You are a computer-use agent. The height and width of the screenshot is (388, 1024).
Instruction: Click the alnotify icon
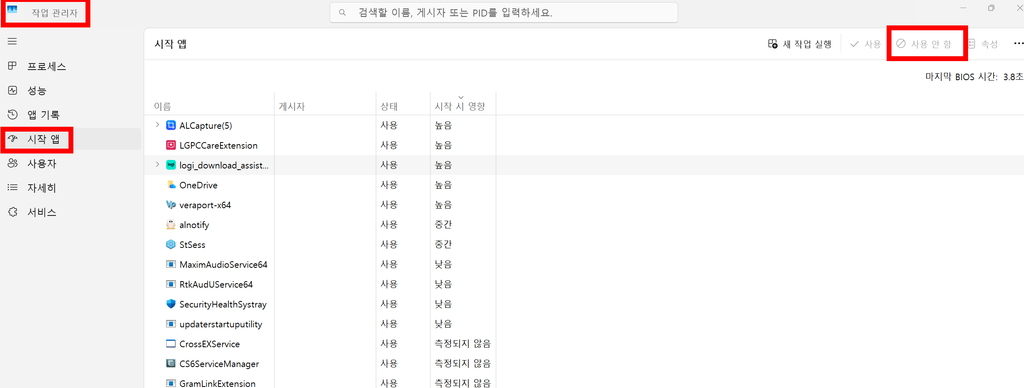171,225
